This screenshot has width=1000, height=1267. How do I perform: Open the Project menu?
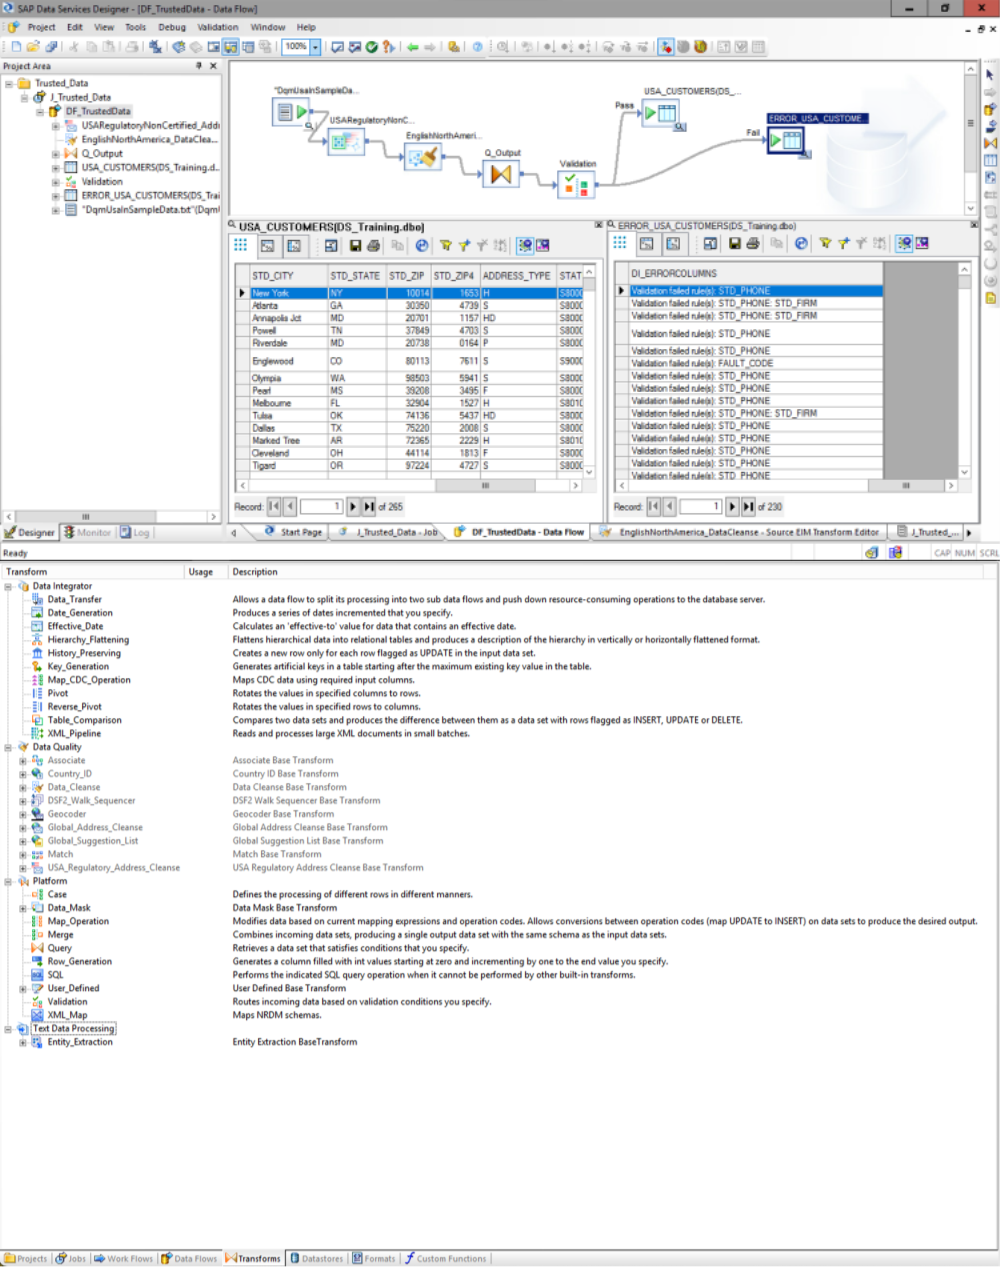pos(41,27)
